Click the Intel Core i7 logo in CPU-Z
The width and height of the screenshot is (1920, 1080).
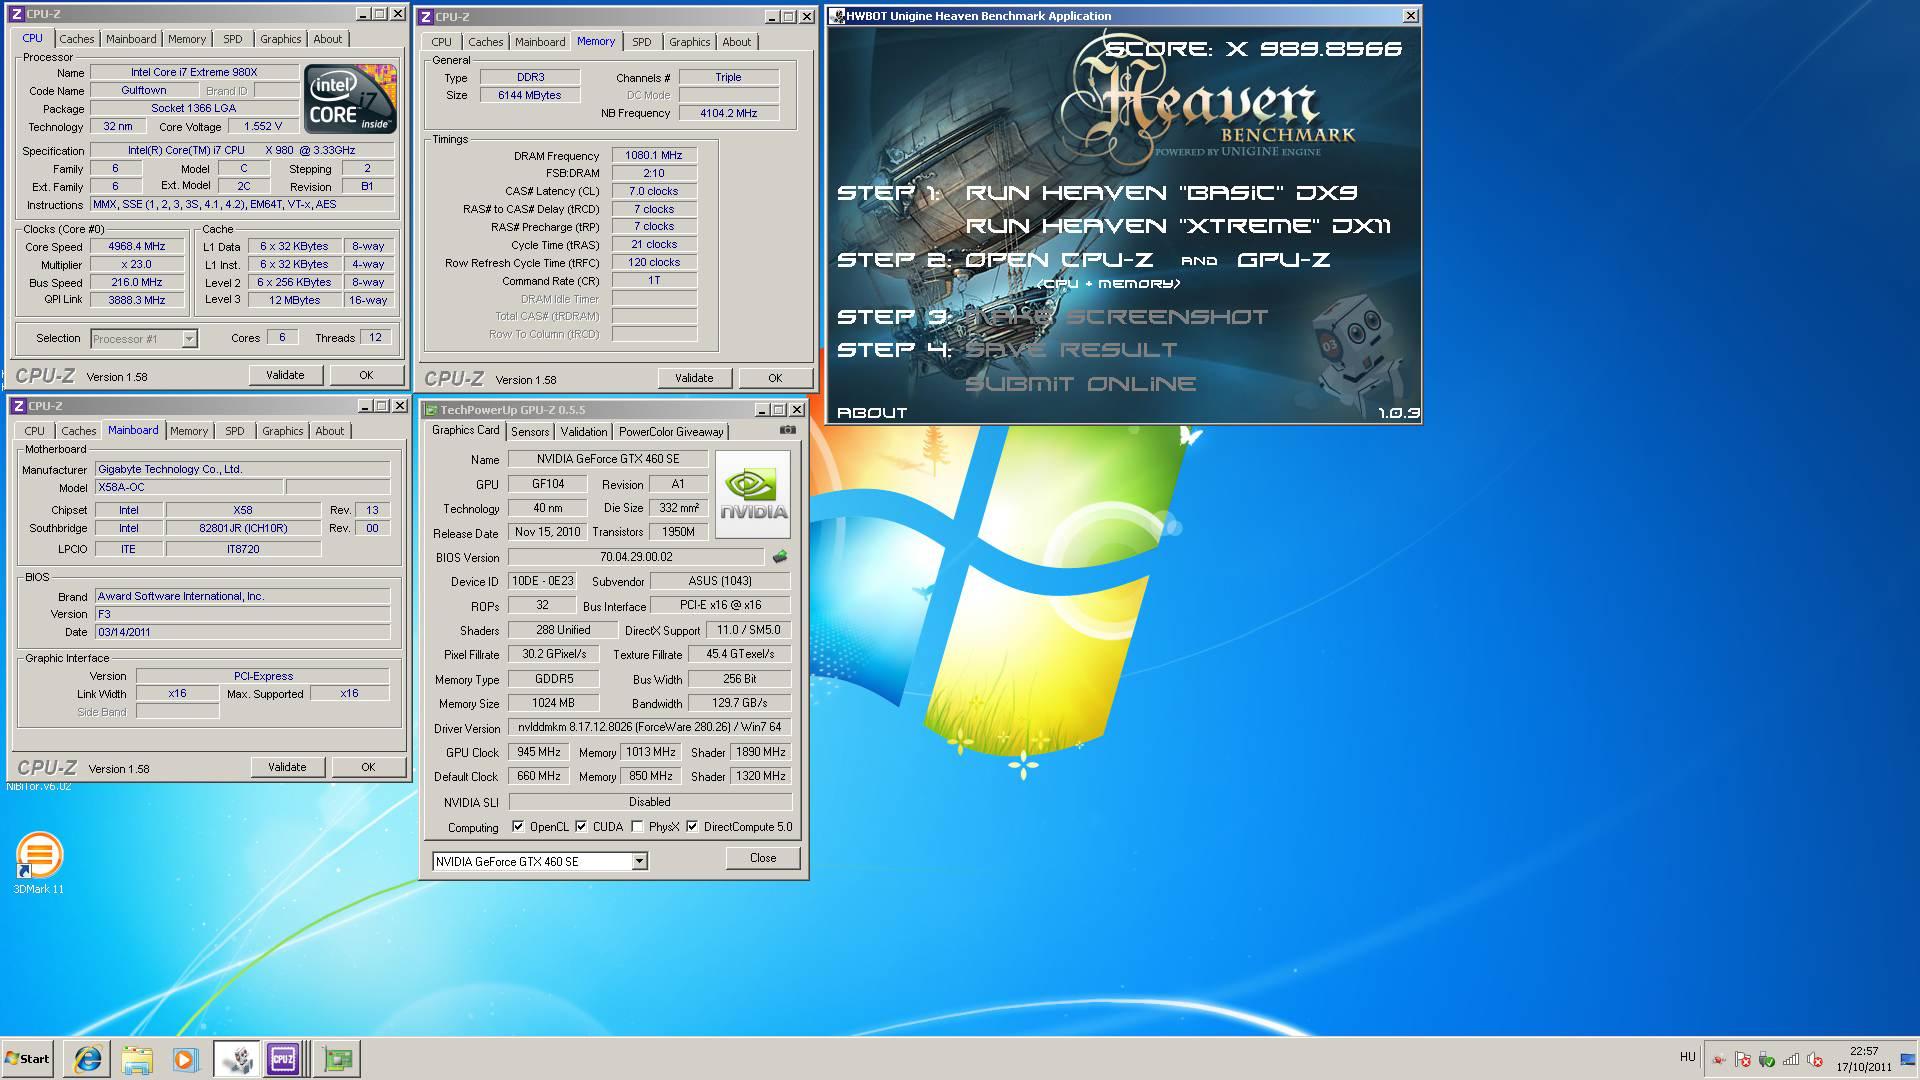click(350, 98)
